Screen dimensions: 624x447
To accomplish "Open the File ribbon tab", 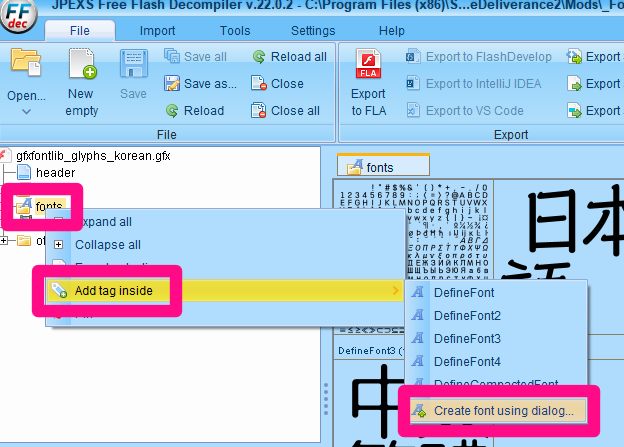I will (80, 31).
